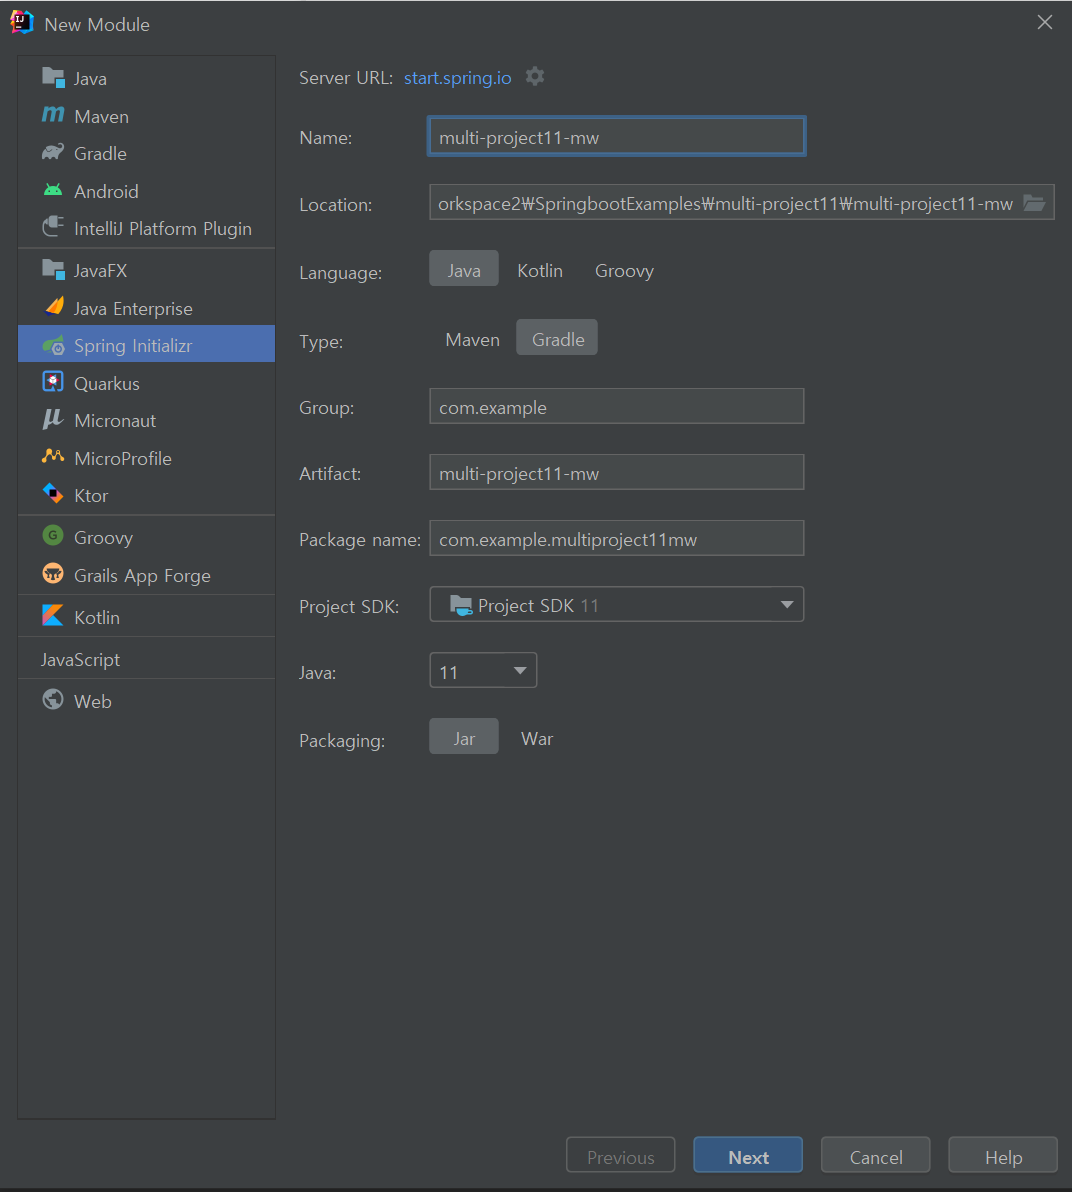The image size is (1072, 1192).
Task: Select Kotlin as the language
Action: pos(540,269)
